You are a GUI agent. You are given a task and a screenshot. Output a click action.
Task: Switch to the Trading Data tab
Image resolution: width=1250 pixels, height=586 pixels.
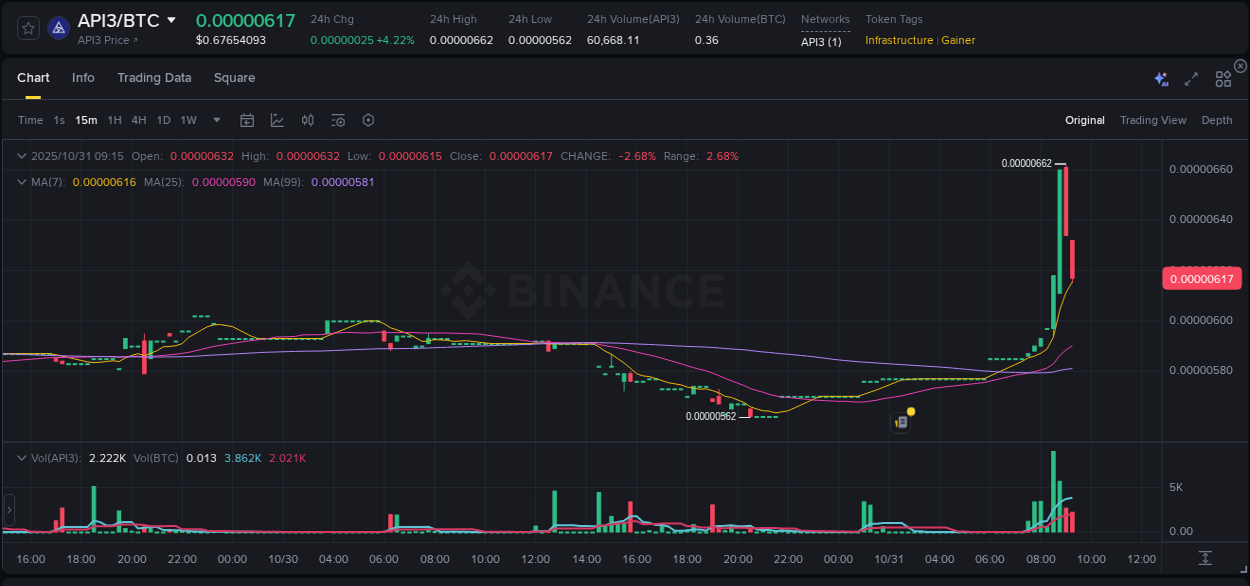154,77
